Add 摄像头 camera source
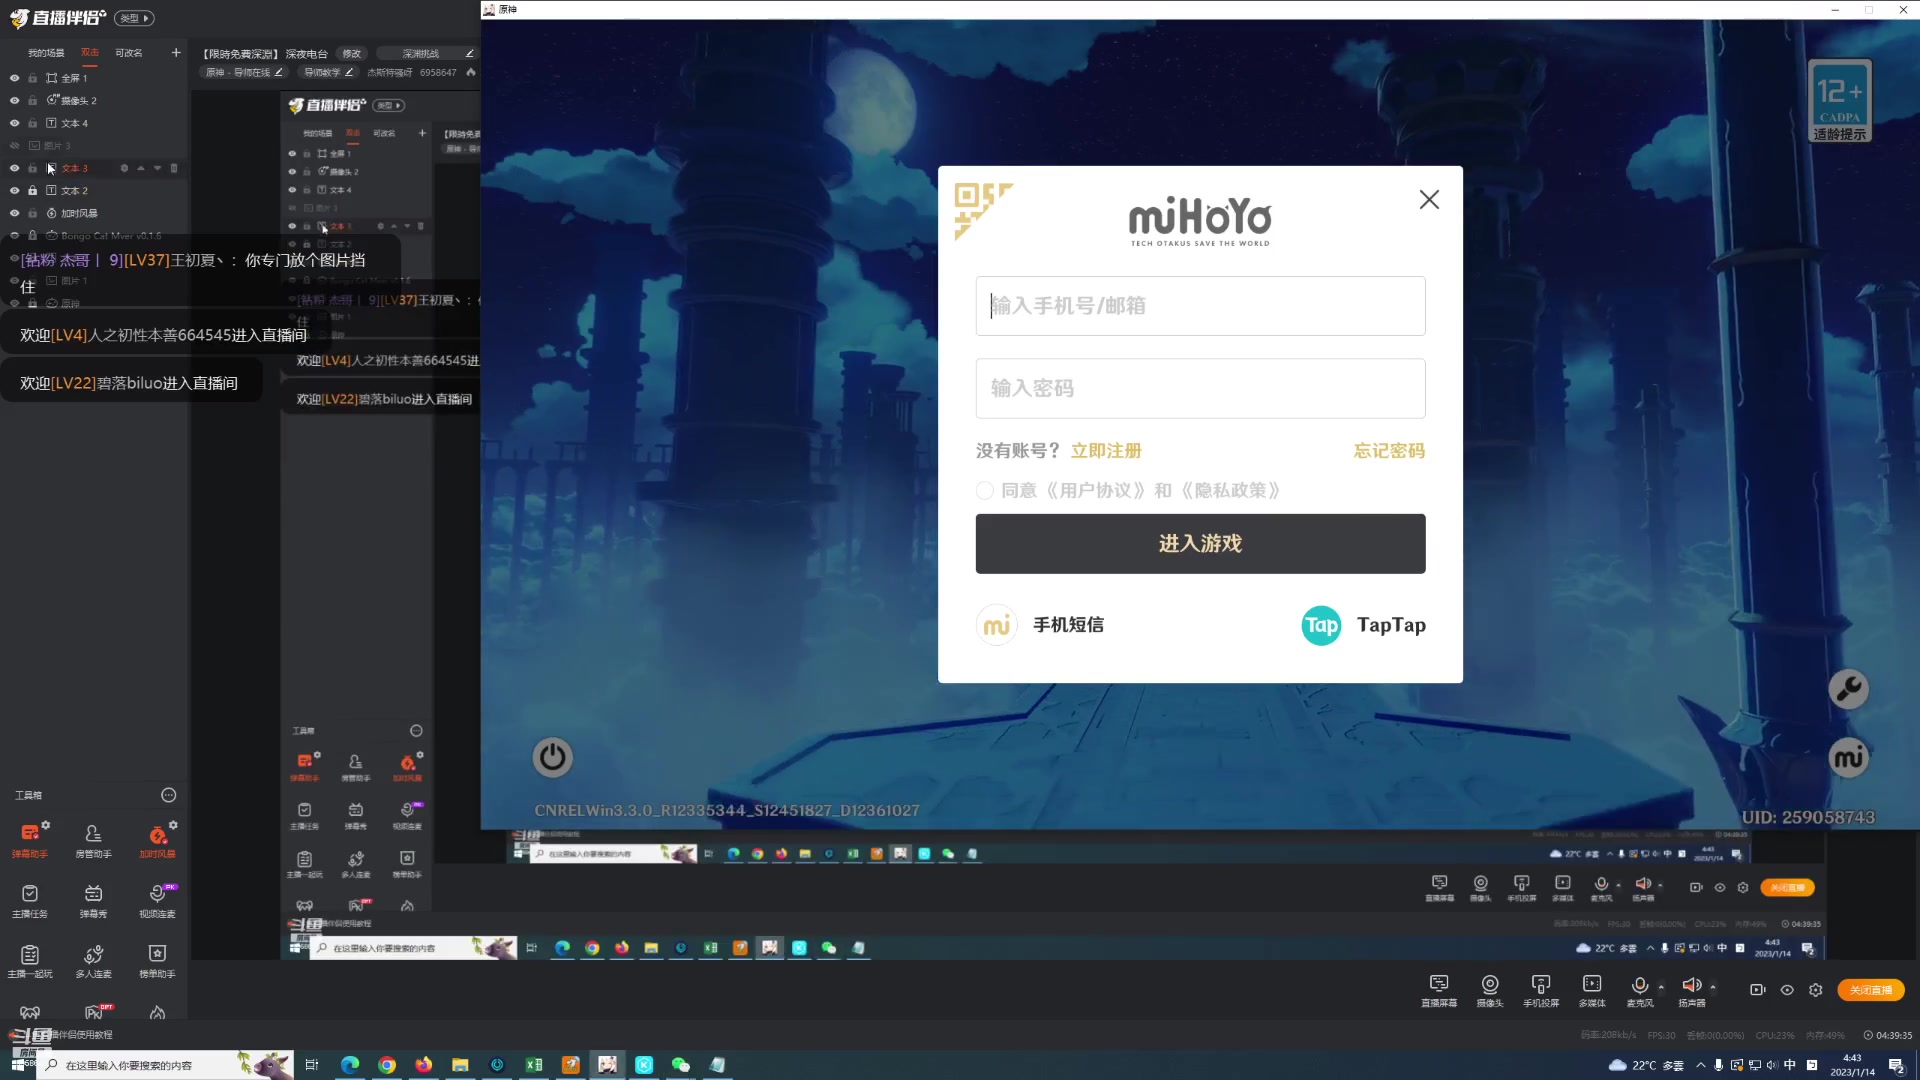Screen dimensions: 1920x1080 (1490, 990)
